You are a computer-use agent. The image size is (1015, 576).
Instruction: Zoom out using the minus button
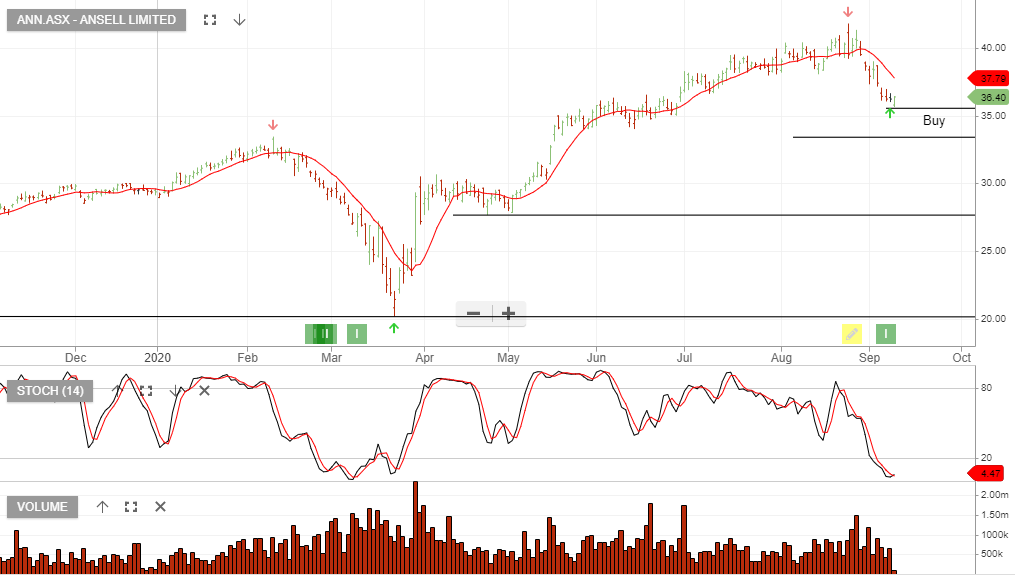474,314
